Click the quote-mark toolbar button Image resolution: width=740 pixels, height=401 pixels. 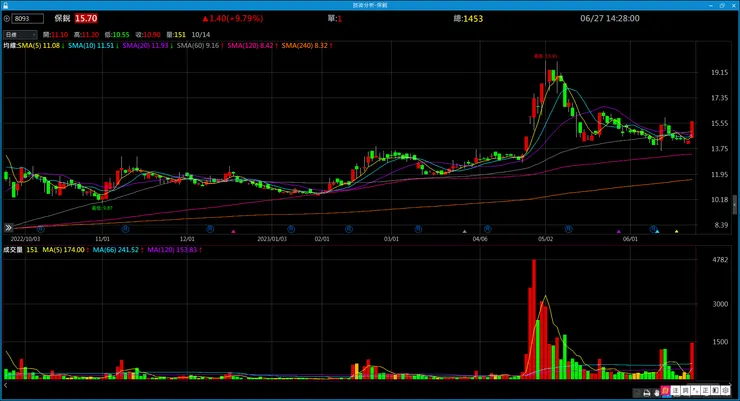pyautogui.click(x=695, y=391)
